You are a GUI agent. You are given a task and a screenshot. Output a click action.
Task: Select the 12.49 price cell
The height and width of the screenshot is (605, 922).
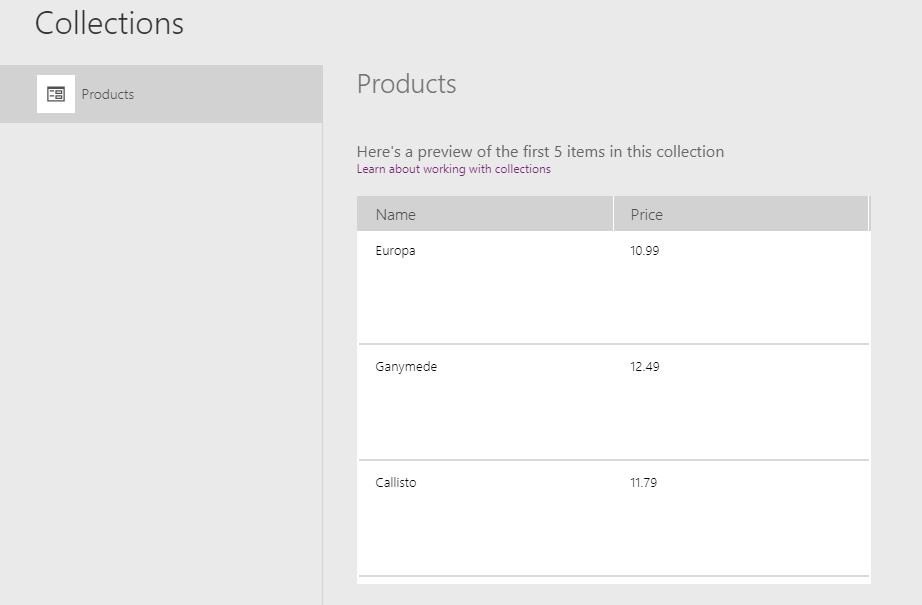point(644,366)
